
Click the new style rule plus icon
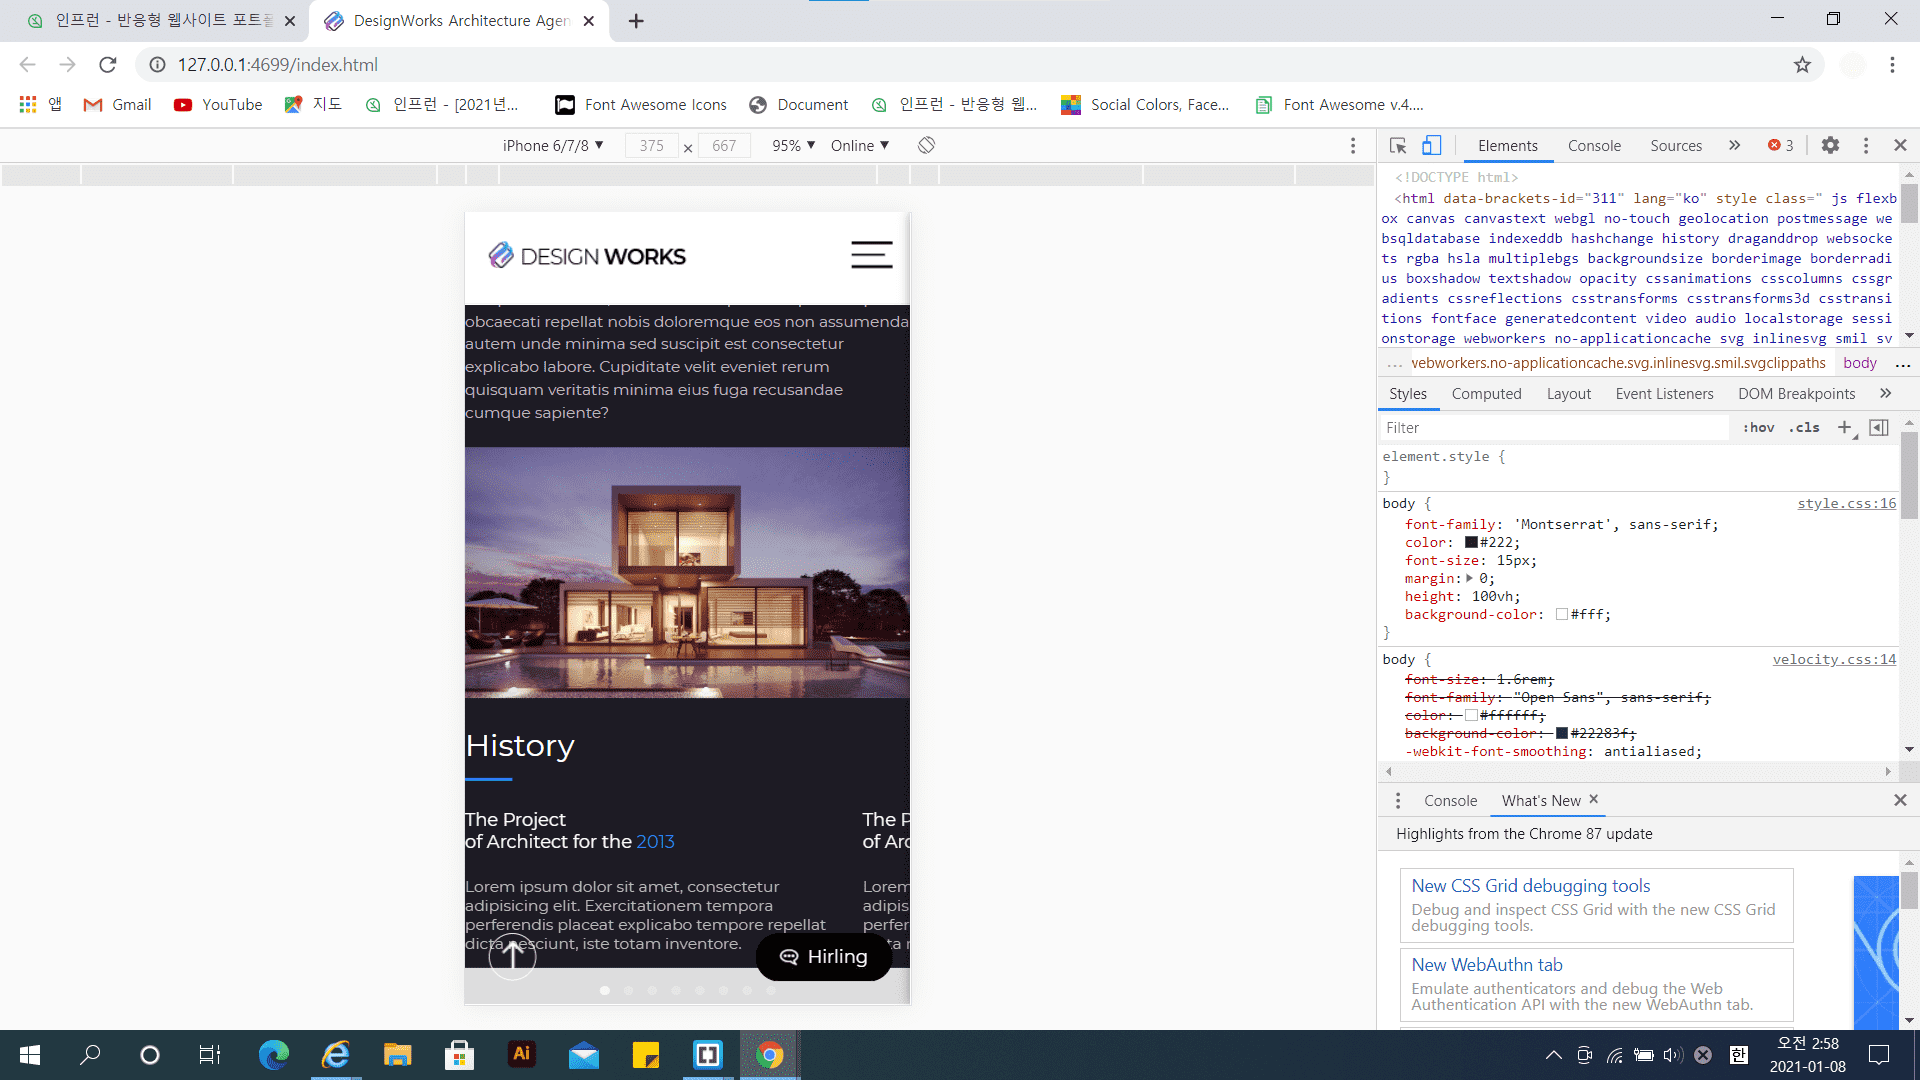click(x=1845, y=427)
